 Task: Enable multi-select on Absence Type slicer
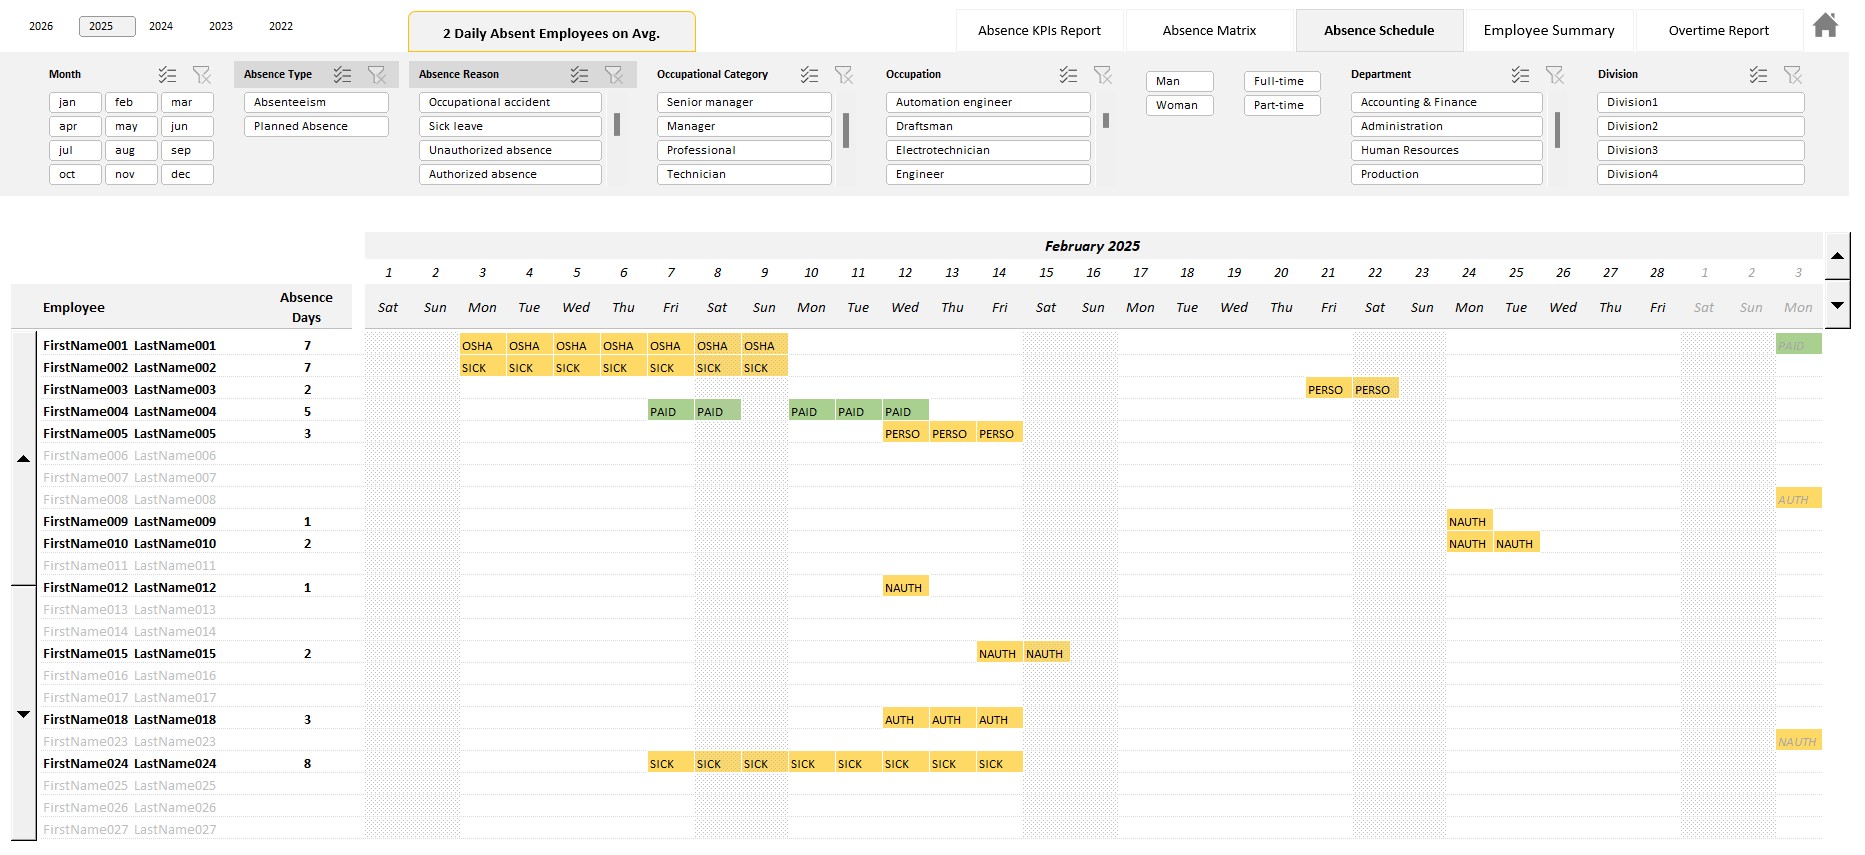point(343,75)
